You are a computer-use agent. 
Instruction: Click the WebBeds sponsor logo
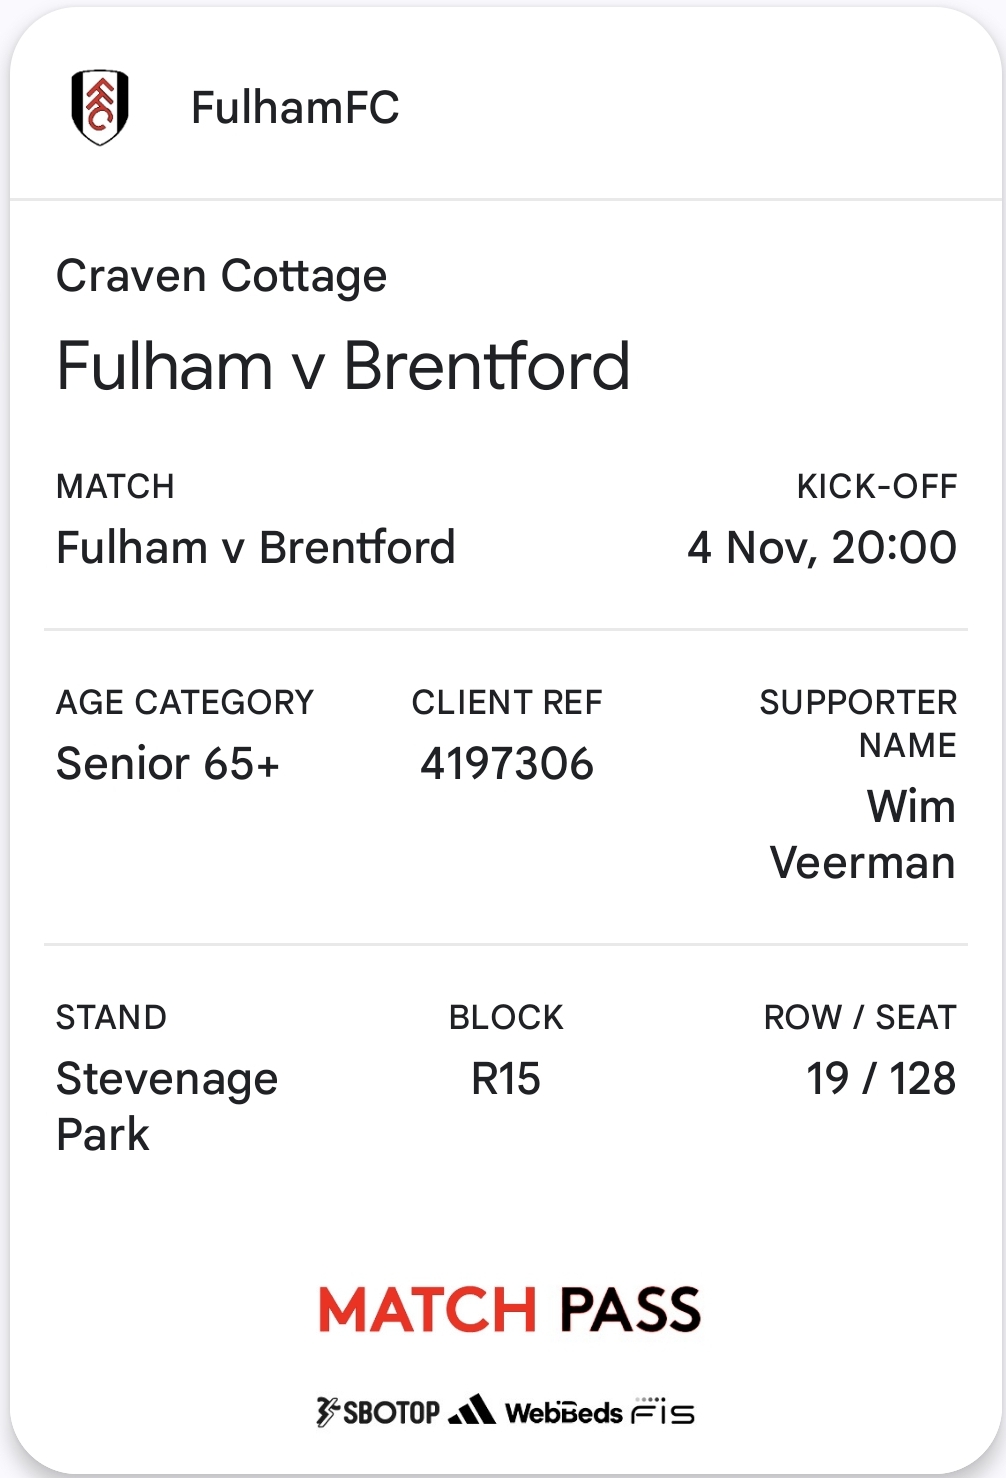coord(564,1413)
